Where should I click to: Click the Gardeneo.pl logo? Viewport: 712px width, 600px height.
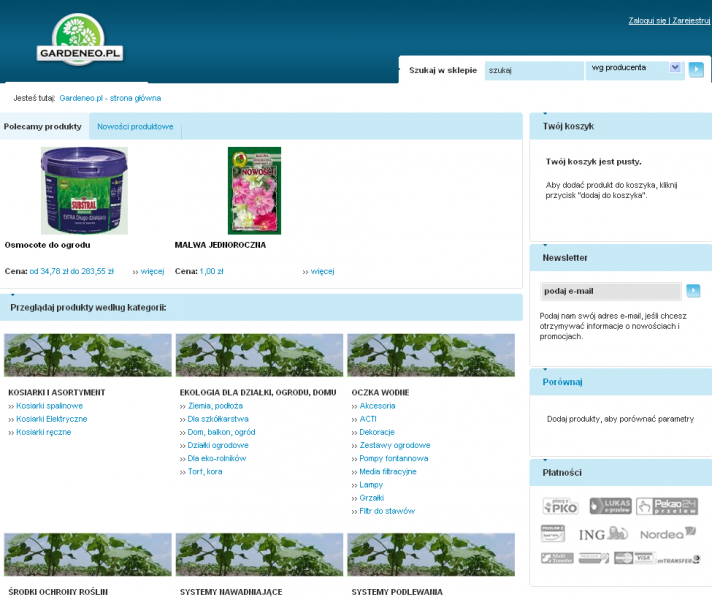coord(79,41)
